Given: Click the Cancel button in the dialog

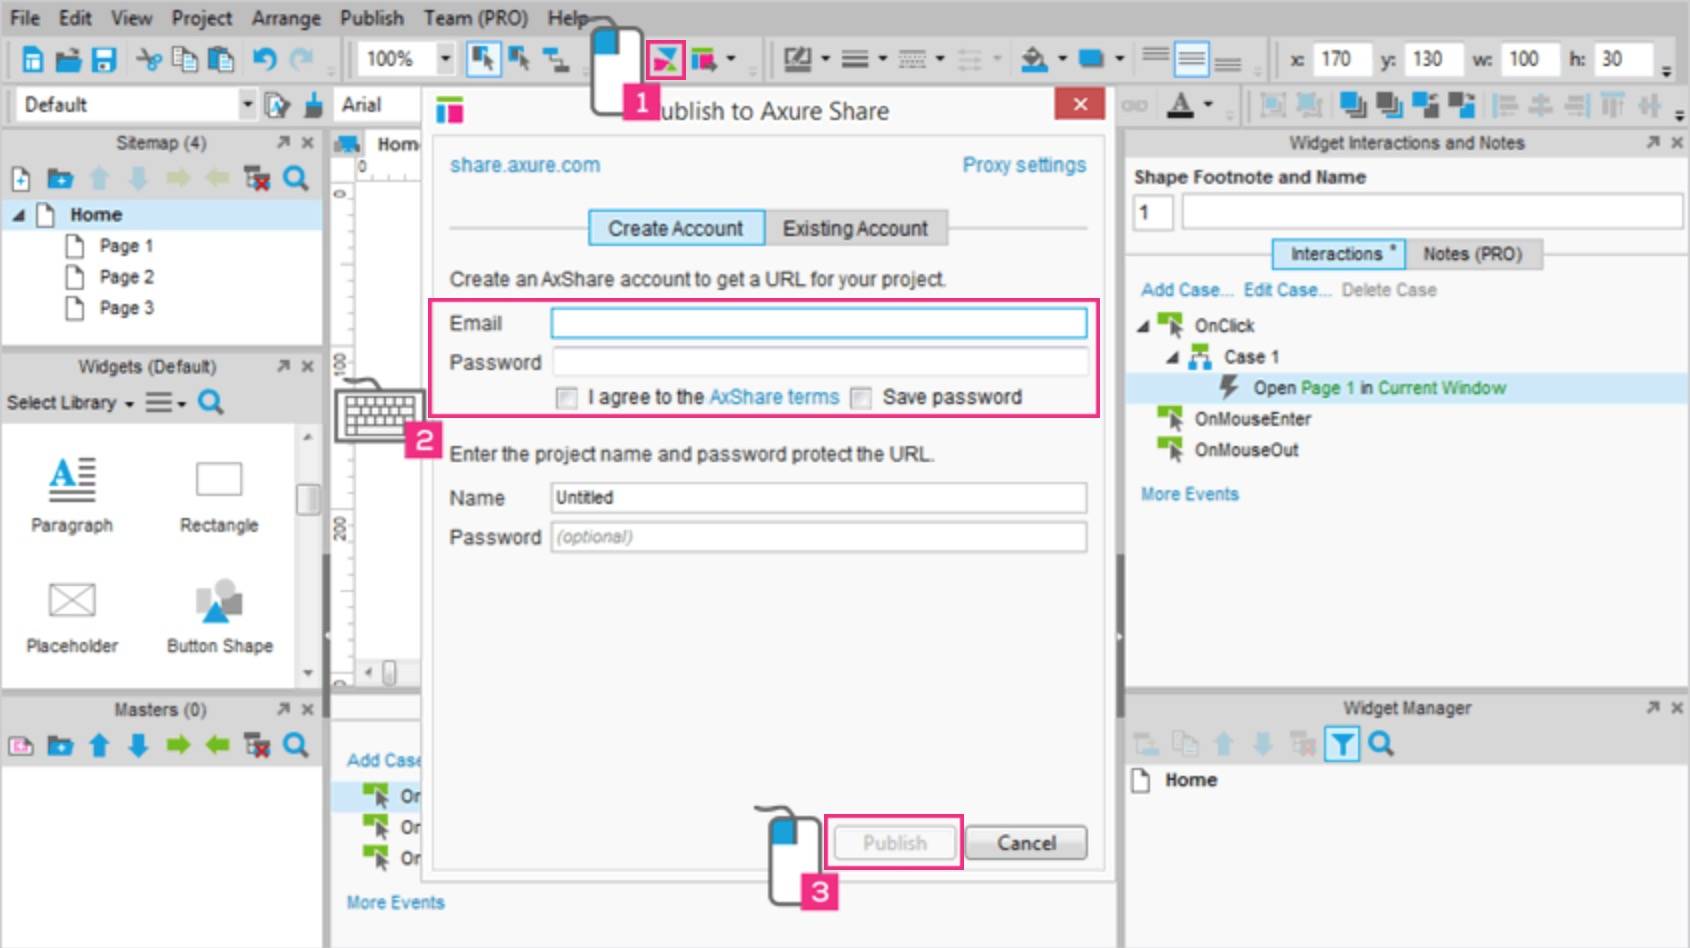Looking at the screenshot, I should pyautogui.click(x=1026, y=843).
